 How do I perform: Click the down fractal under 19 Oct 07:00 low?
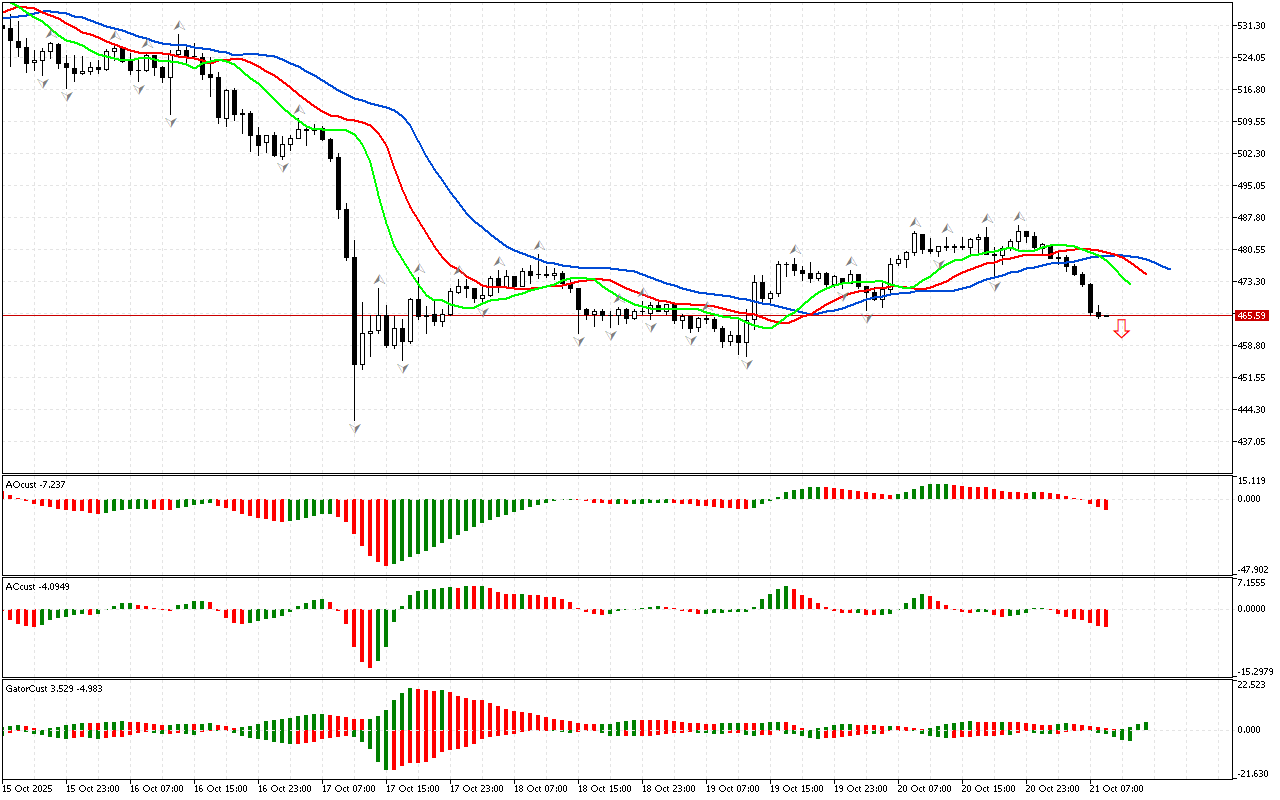pos(747,365)
